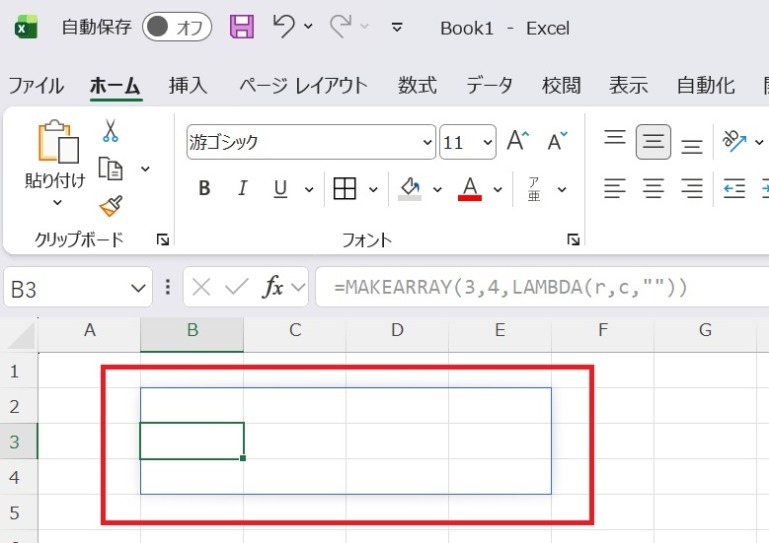769x543 pixels.
Task: Click the 貼り付け paste icon
Action: click(58, 142)
